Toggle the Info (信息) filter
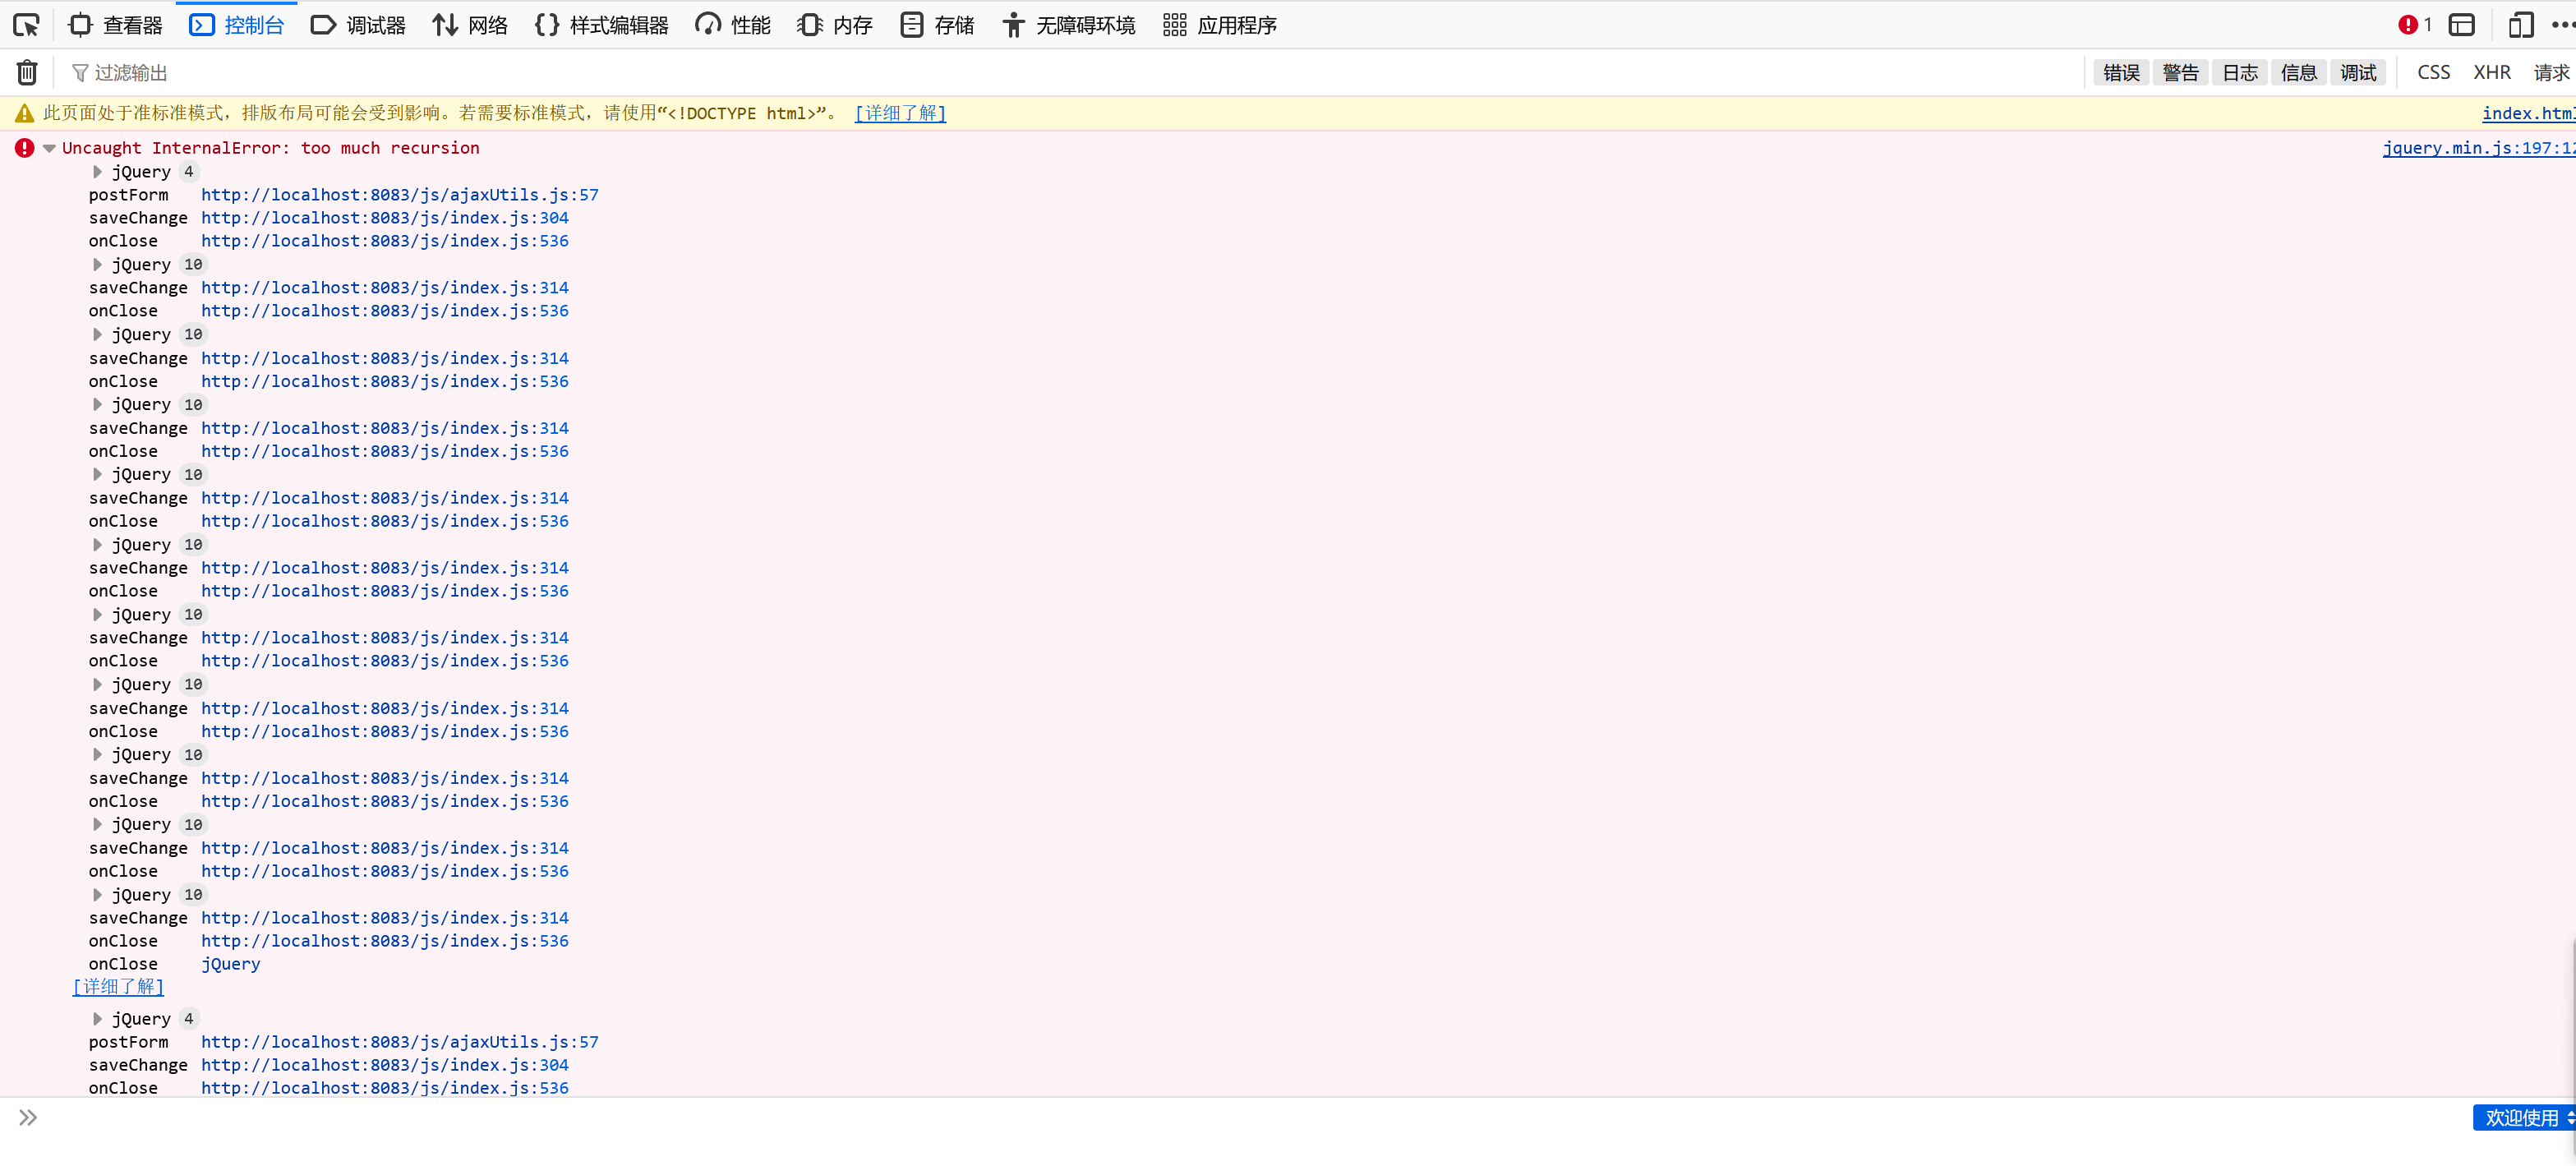Screen dimensions: 2576x1166 pyautogui.click(x=2298, y=72)
